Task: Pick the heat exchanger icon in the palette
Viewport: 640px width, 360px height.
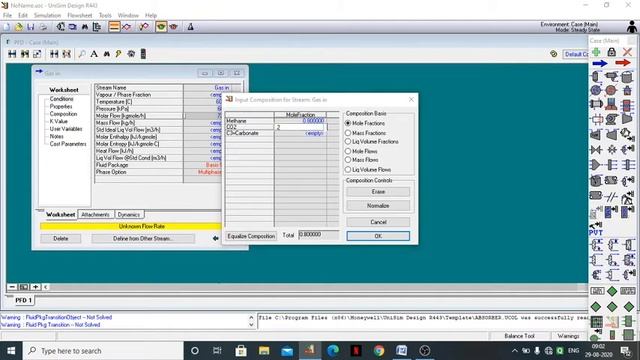Action: tap(596, 104)
